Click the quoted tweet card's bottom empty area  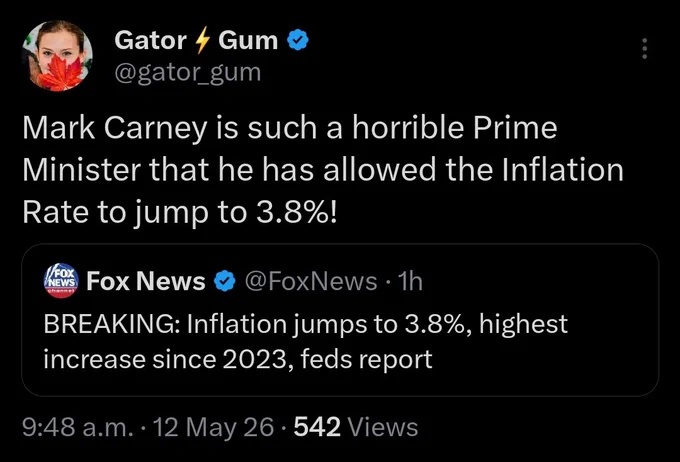click(x=340, y=384)
